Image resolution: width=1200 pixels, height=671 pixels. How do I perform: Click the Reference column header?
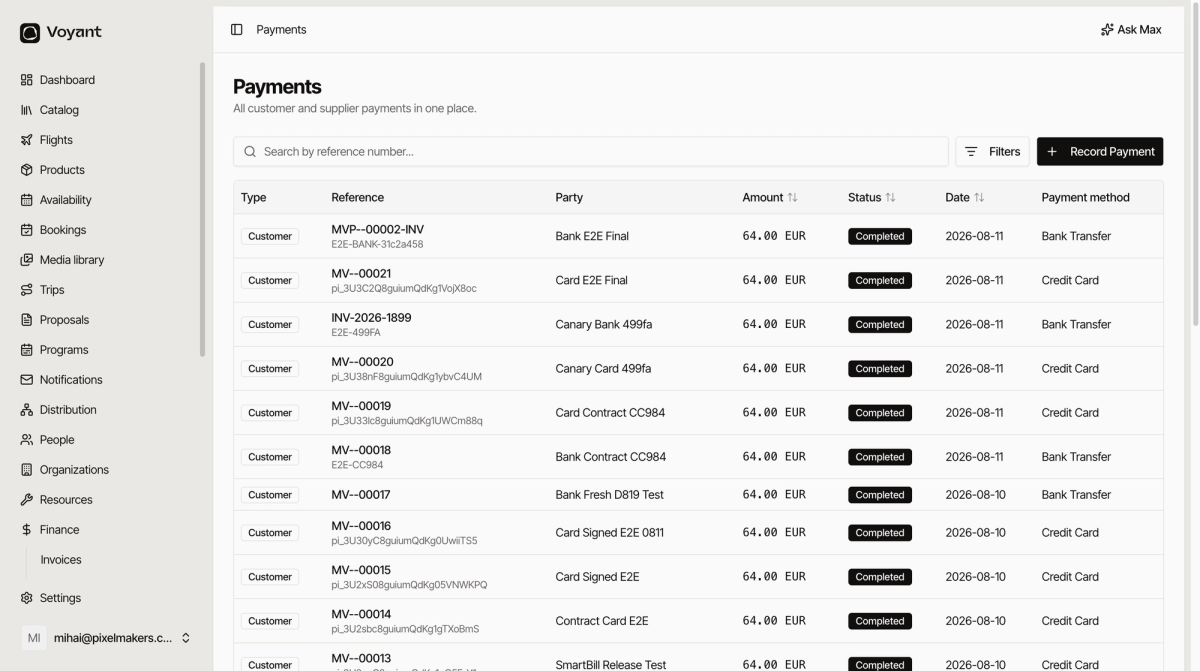pyautogui.click(x=357, y=198)
